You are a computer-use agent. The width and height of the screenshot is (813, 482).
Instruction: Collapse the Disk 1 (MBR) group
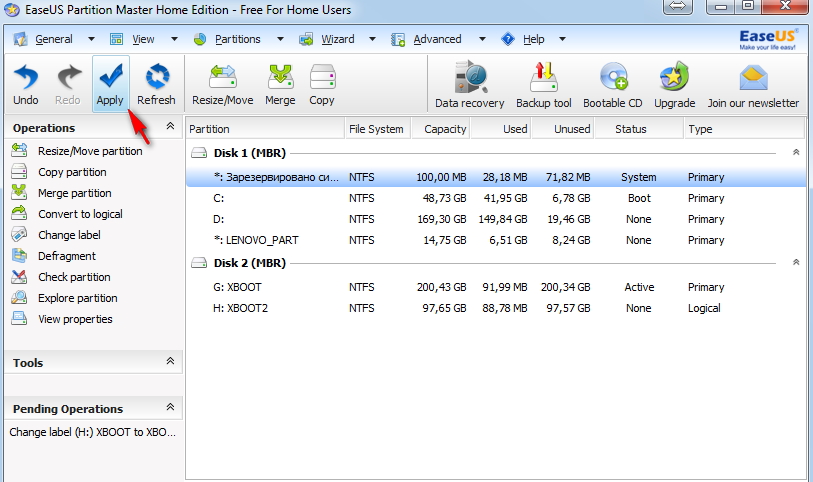click(x=796, y=152)
